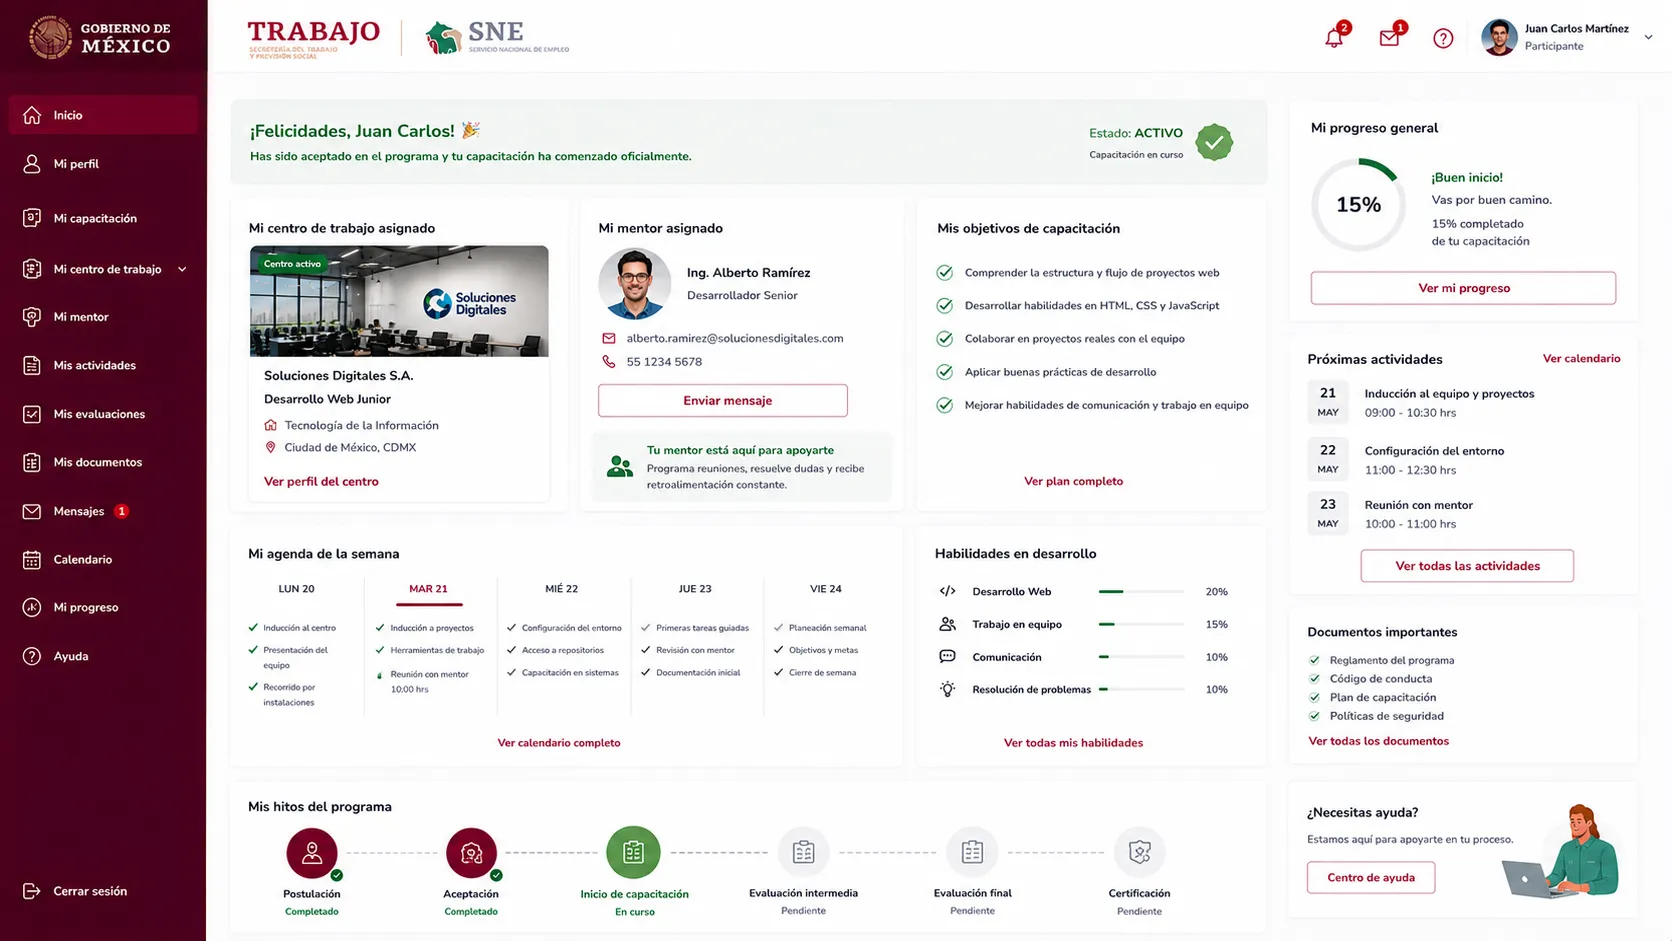Image resolution: width=1672 pixels, height=941 pixels.
Task: Select the Inicio de capacitación milestone icon
Action: pyautogui.click(x=633, y=852)
